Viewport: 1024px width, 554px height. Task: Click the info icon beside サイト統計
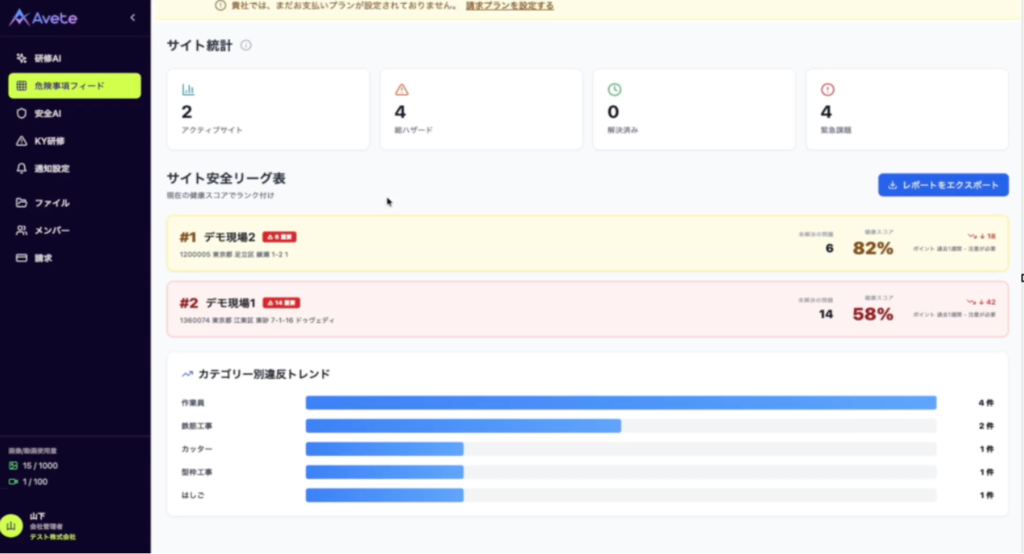[x=246, y=45]
